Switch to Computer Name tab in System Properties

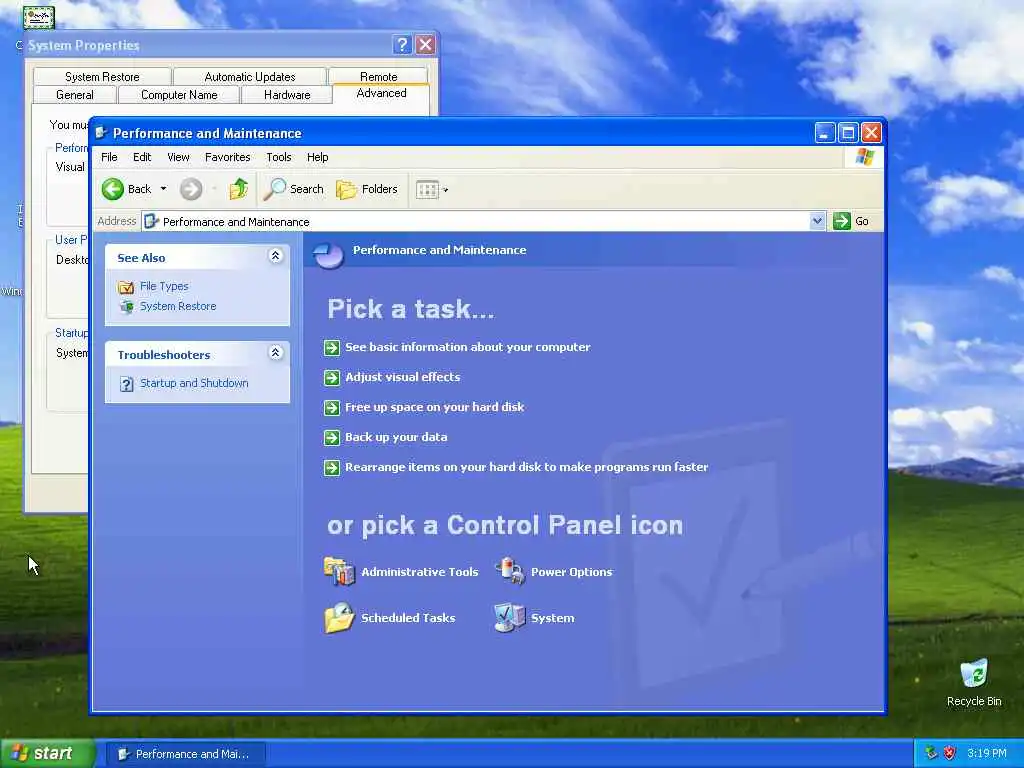point(179,95)
